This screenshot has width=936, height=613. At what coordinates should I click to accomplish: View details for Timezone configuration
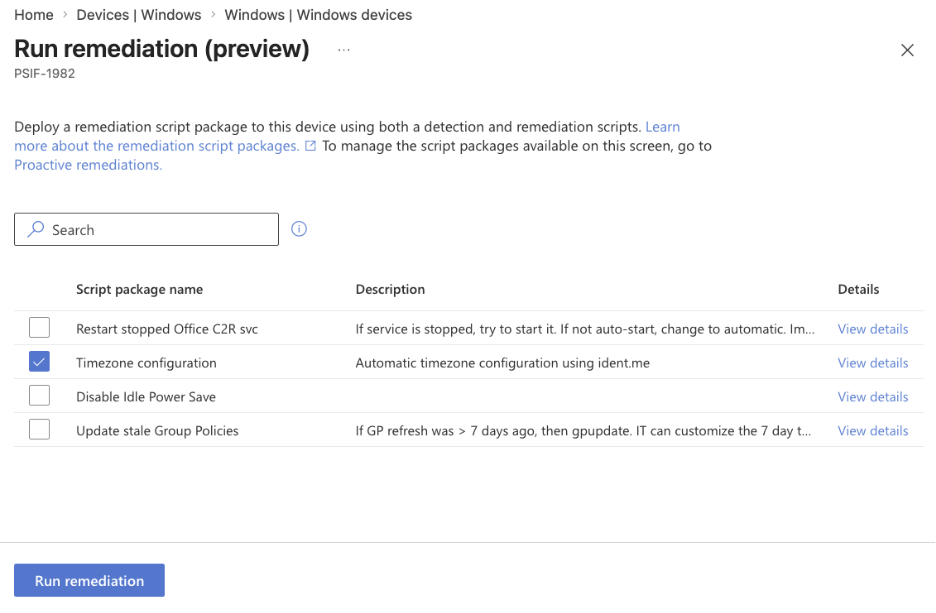(872, 362)
